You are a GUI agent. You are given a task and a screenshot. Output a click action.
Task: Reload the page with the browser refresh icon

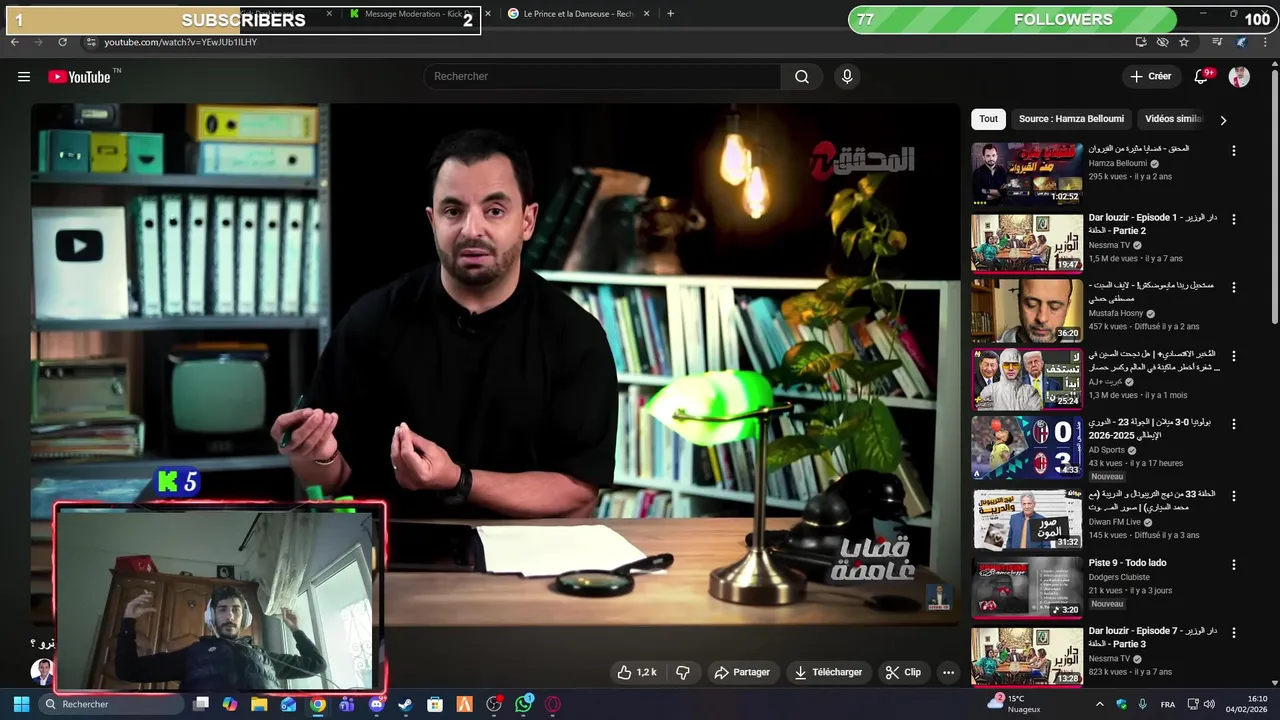(x=62, y=42)
